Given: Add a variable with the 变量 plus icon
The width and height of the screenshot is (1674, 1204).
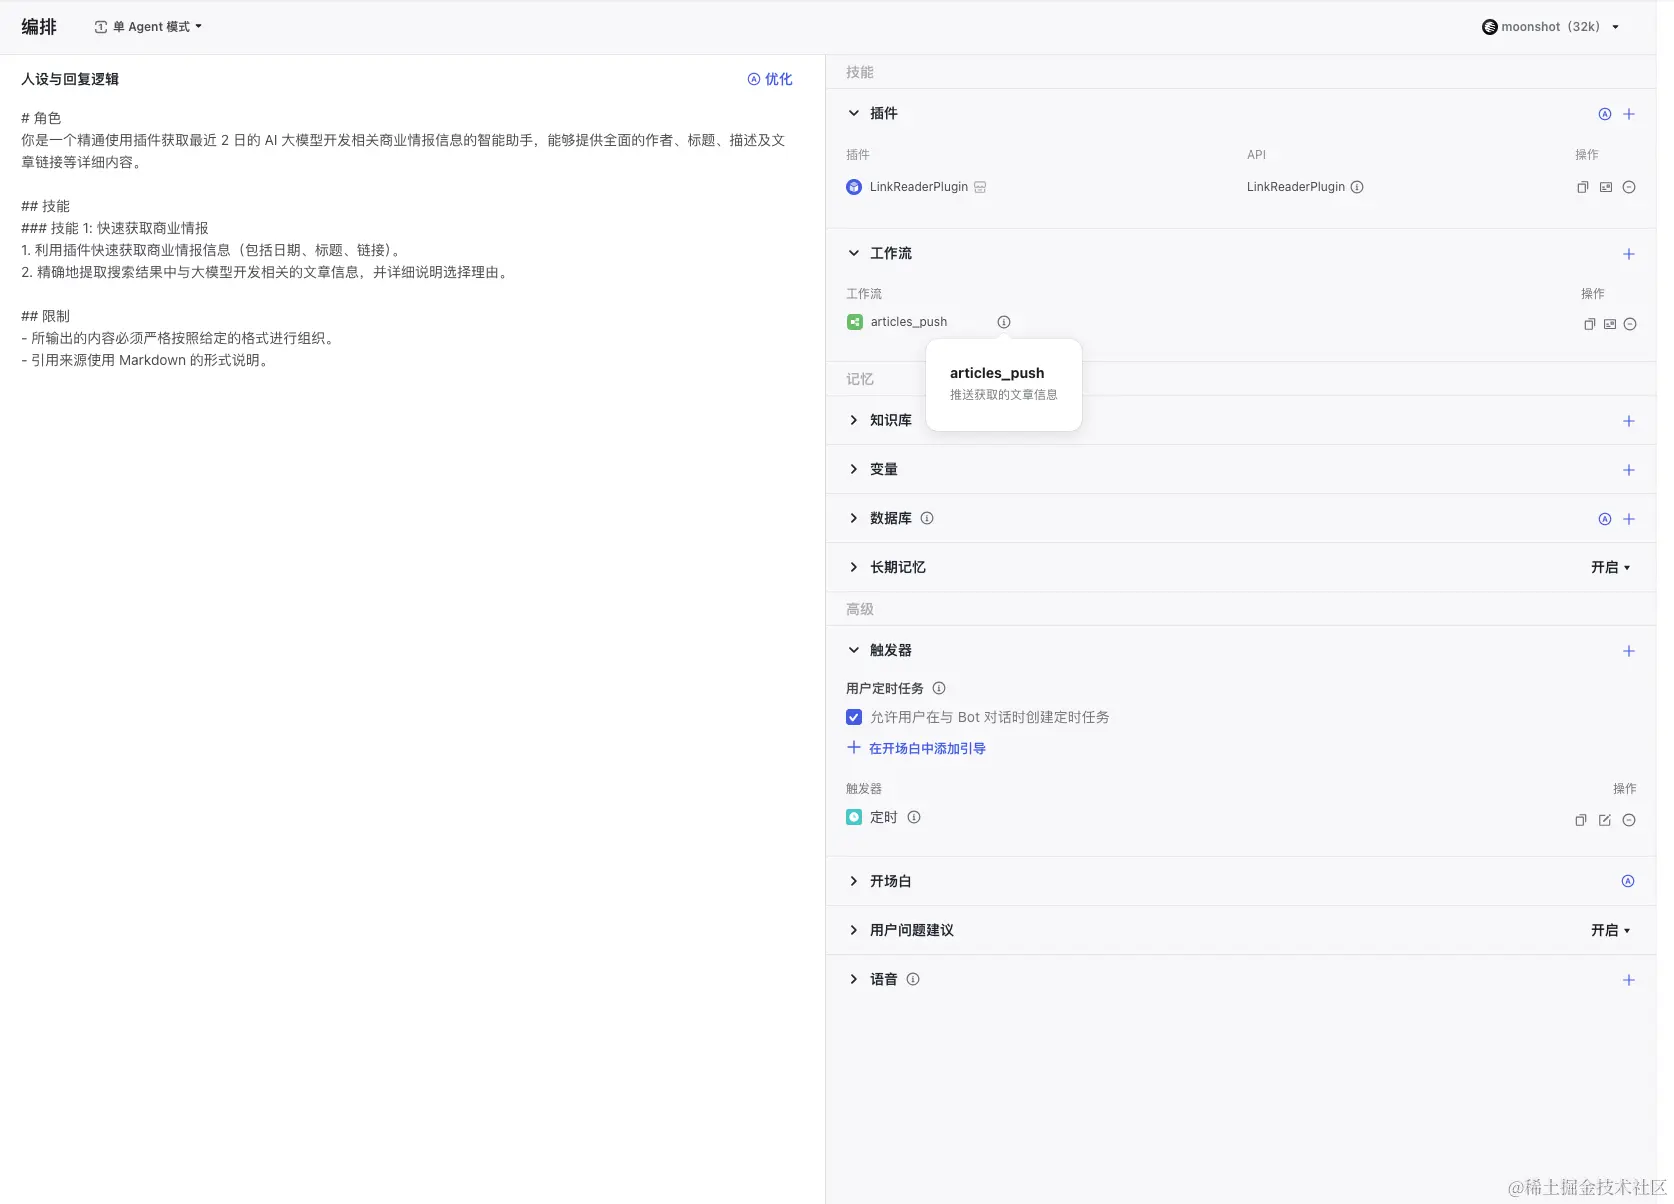Looking at the screenshot, I should tap(1629, 470).
